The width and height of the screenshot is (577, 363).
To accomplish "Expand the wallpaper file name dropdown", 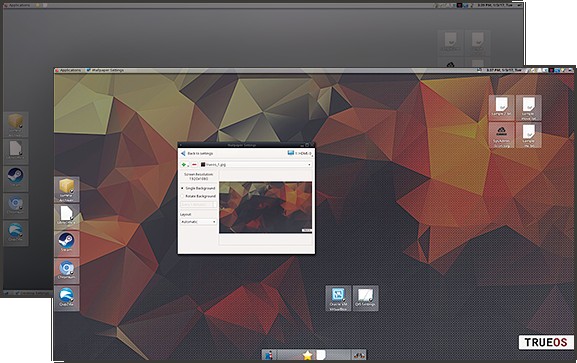I will (256, 165).
